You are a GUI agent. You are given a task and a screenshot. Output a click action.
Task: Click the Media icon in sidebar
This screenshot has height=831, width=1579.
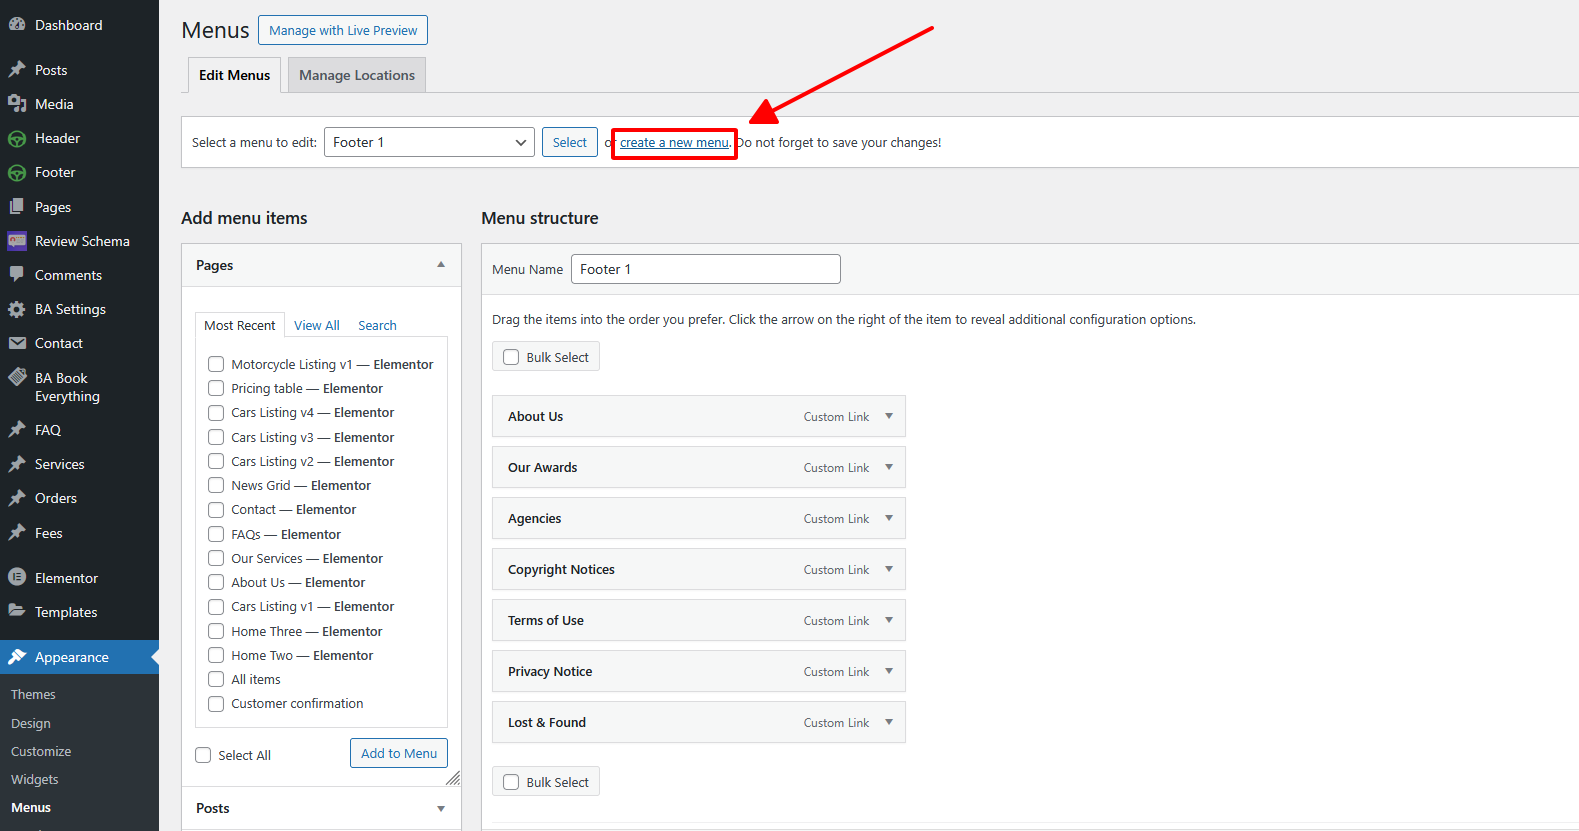[x=17, y=104]
